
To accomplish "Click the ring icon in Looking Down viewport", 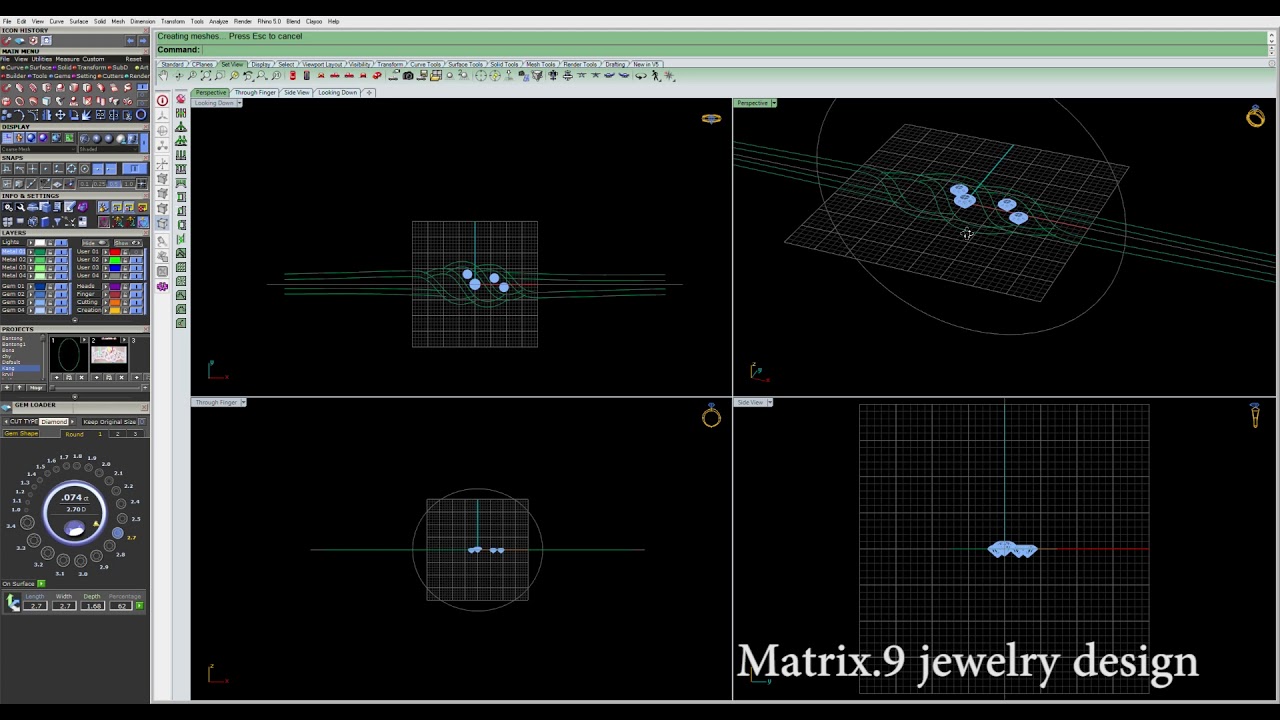I will pyautogui.click(x=711, y=118).
